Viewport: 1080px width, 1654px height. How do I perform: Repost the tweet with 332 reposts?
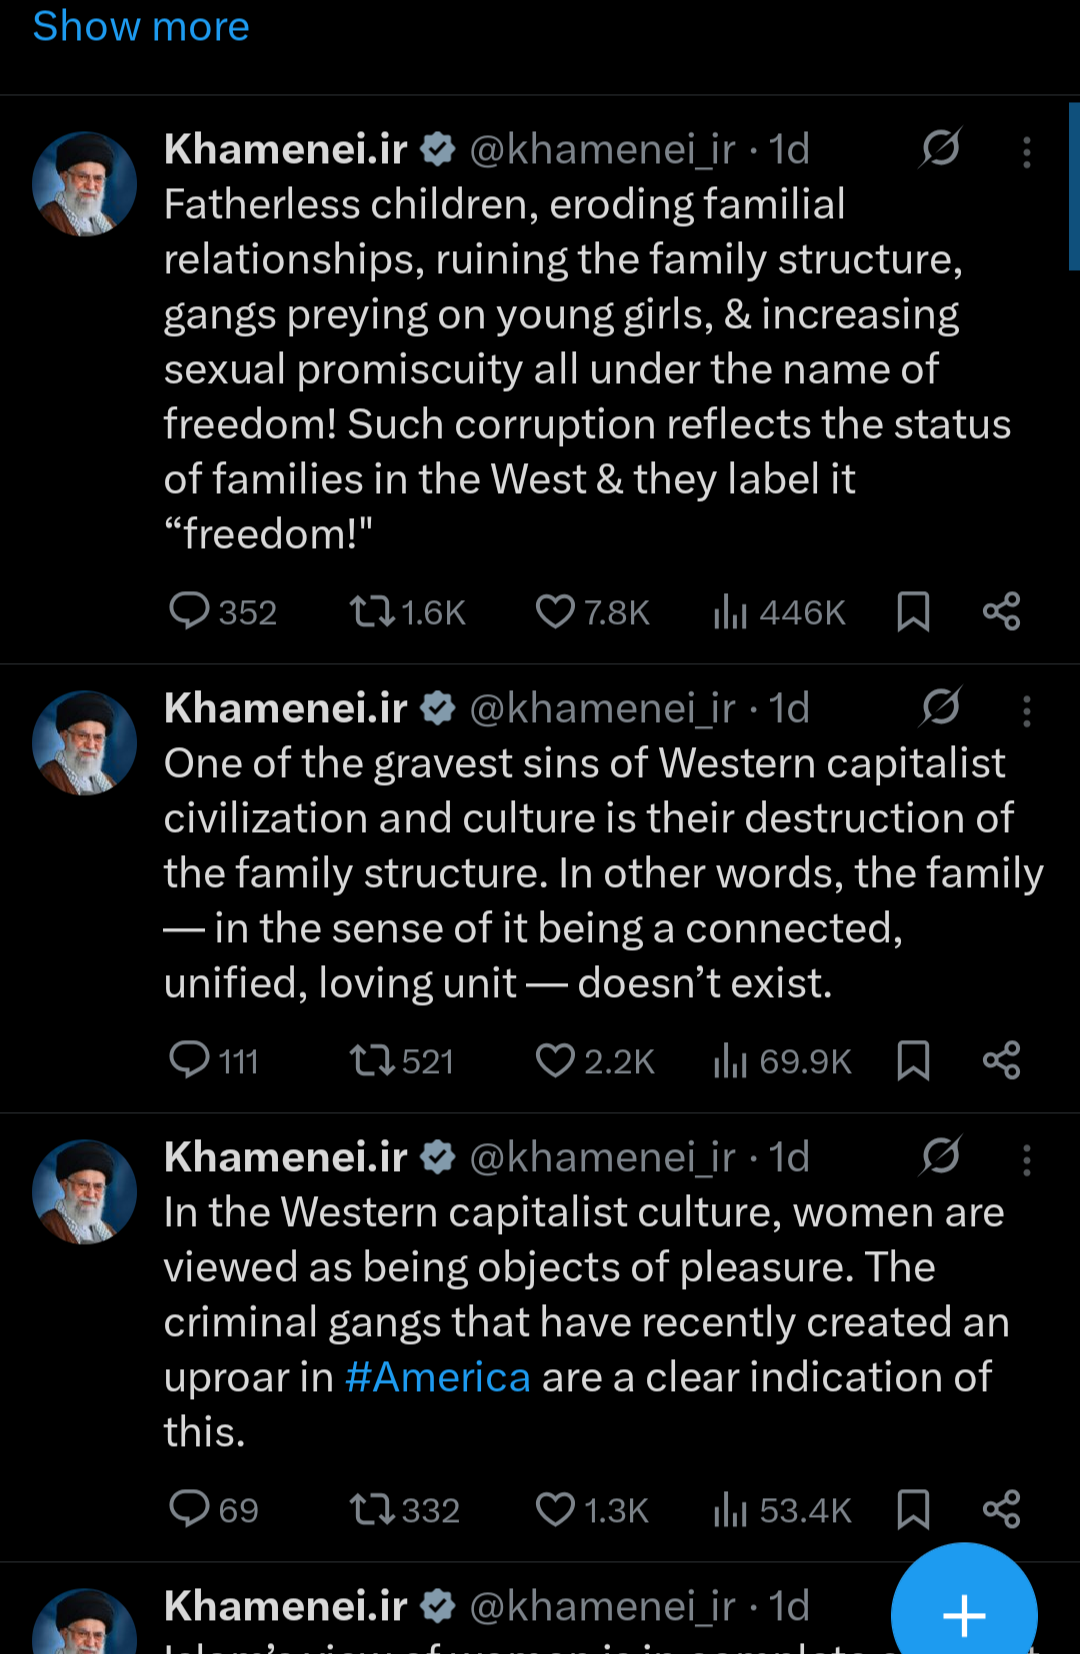372,1509
